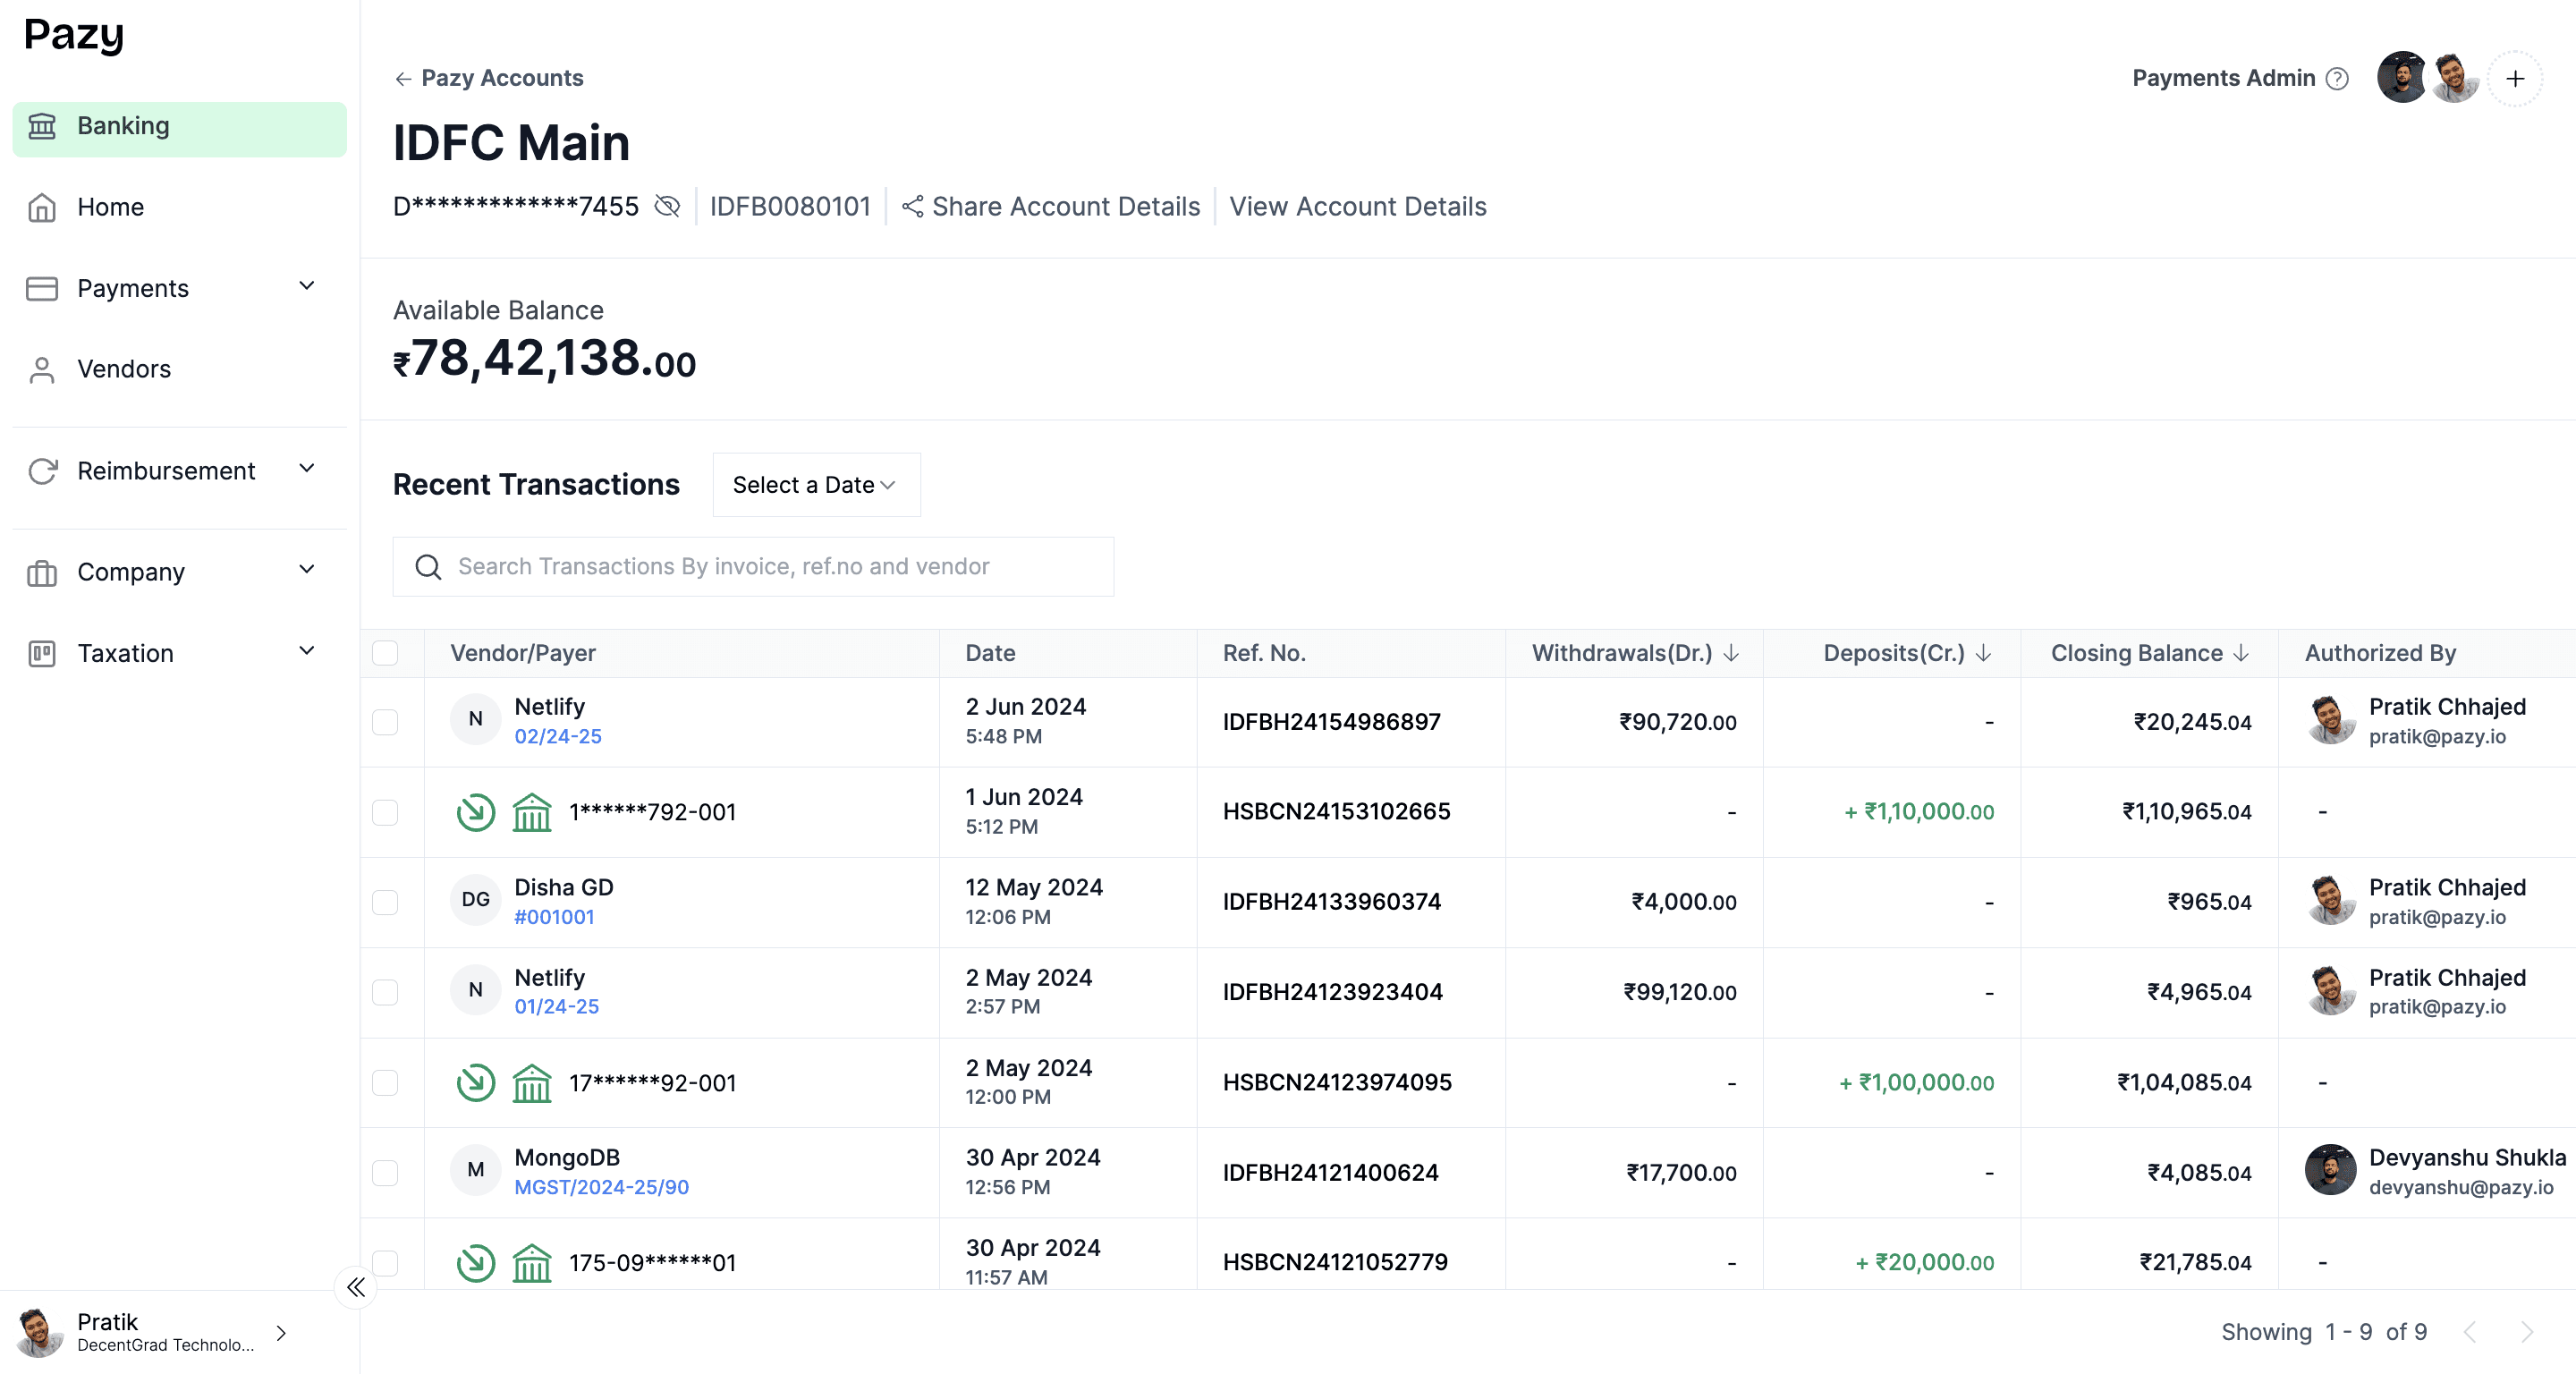Open the search icon in transactions search bar
Image resolution: width=2576 pixels, height=1374 pixels.
click(x=428, y=566)
